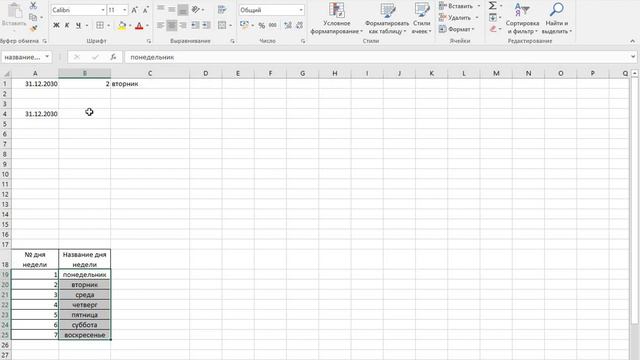Open the Общий number format dropdown
The image size is (640, 360).
click(x=301, y=10)
